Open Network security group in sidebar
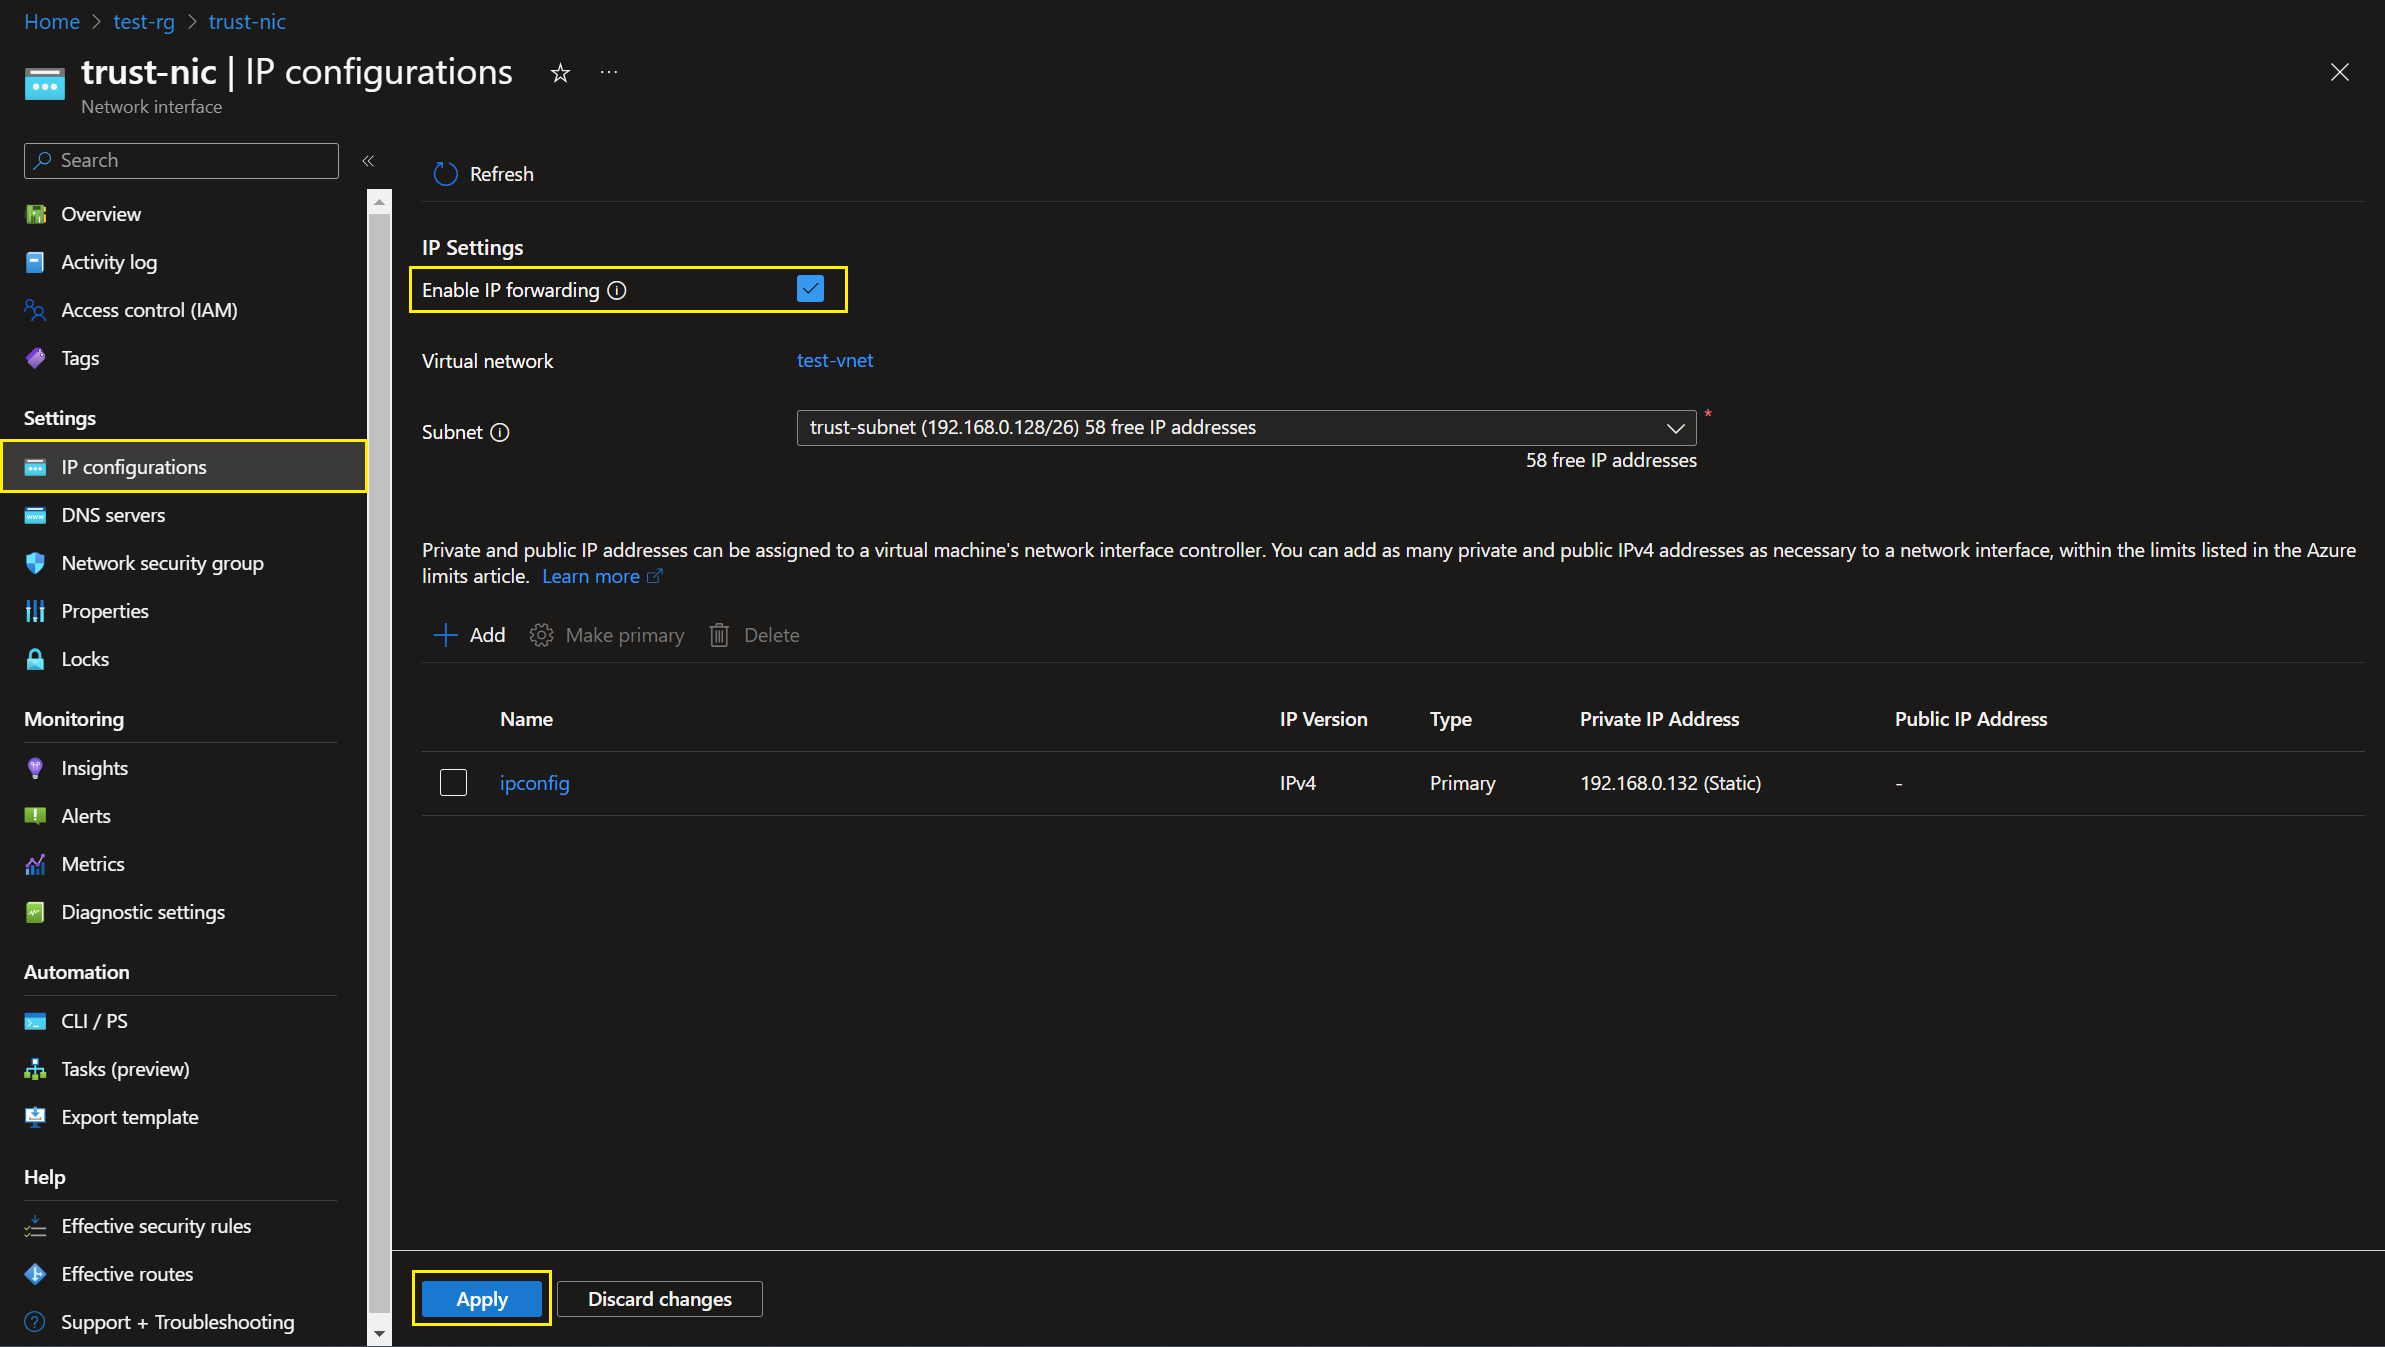The image size is (2385, 1347). coord(162,563)
